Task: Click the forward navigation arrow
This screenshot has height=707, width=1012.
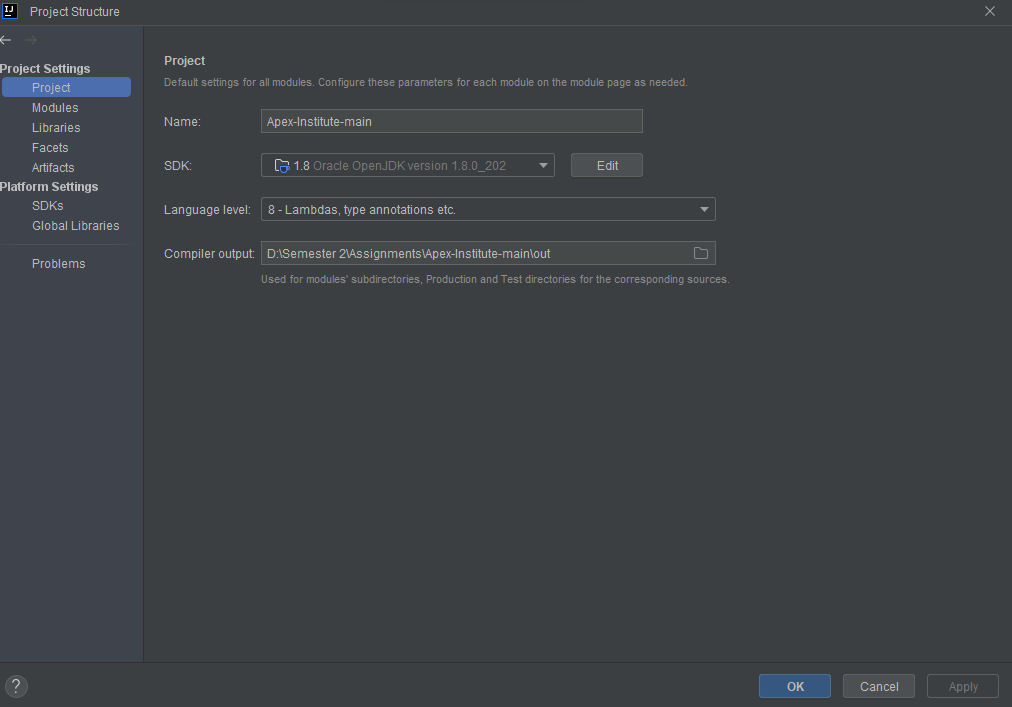Action: click(30, 41)
